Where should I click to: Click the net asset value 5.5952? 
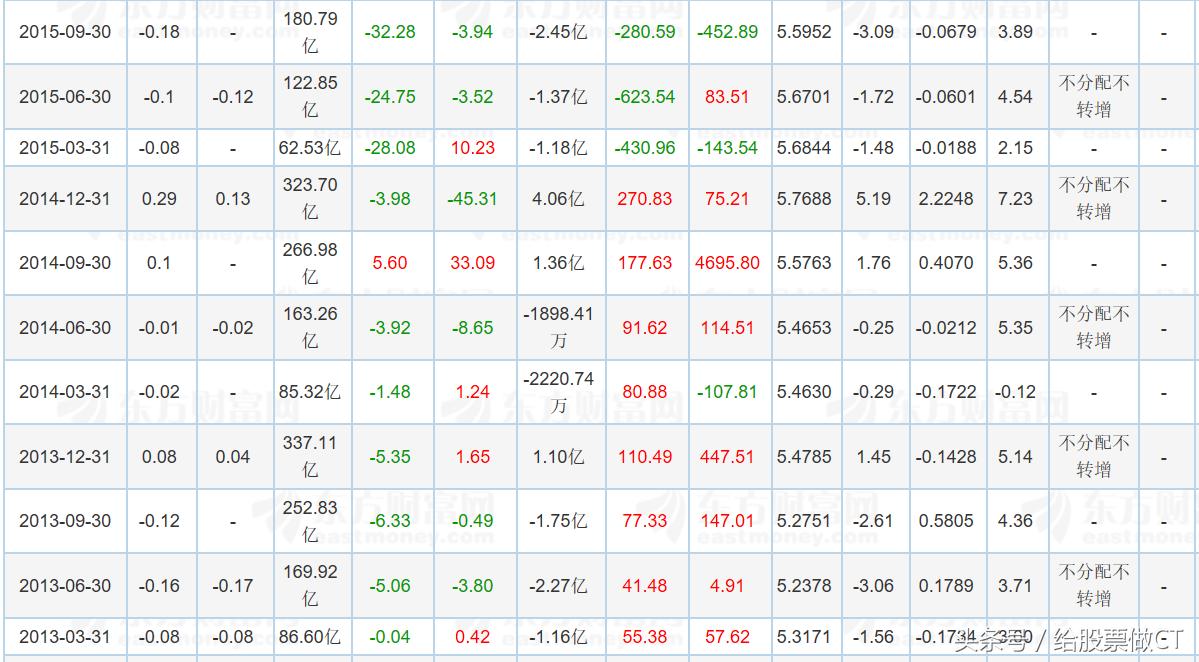coord(804,32)
